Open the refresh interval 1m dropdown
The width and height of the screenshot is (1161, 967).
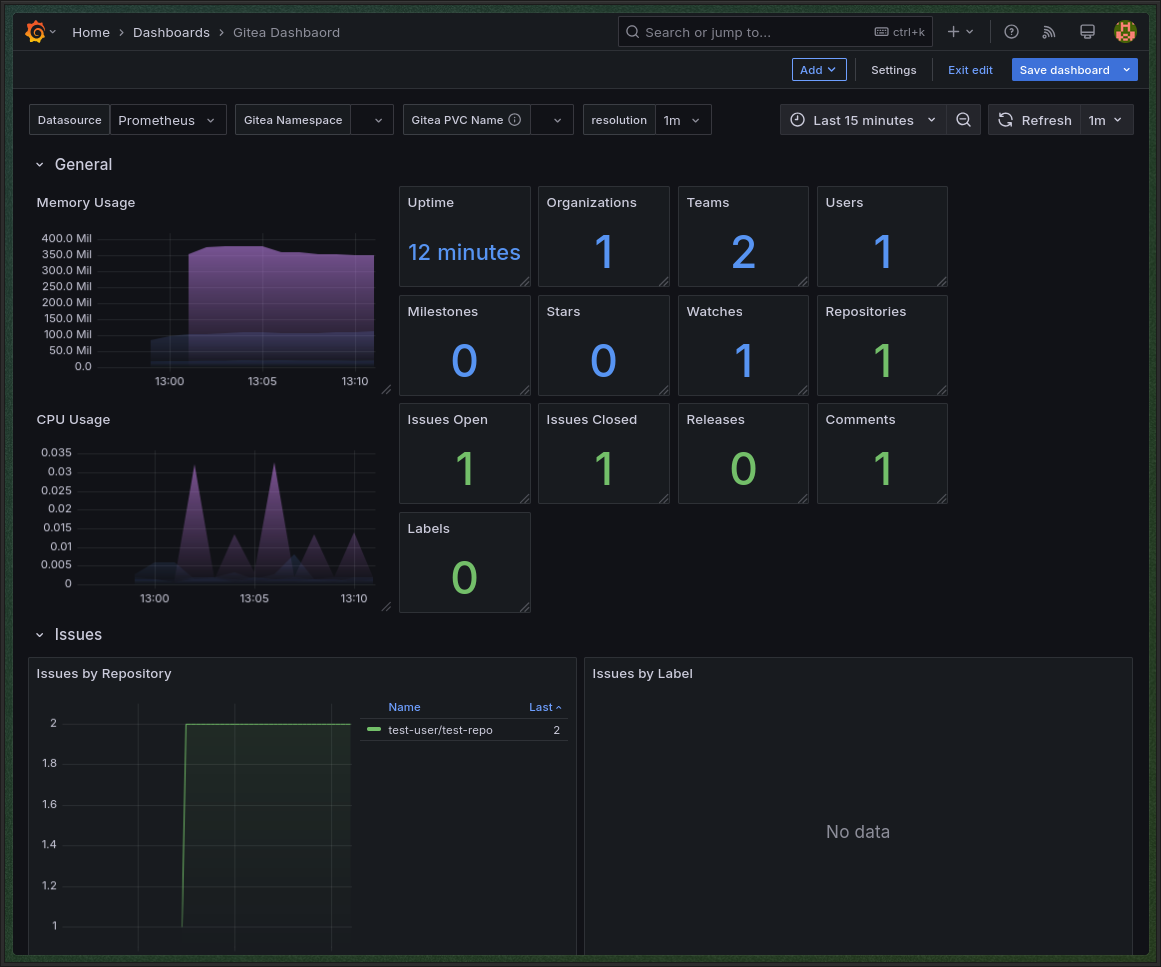[x=1106, y=120]
